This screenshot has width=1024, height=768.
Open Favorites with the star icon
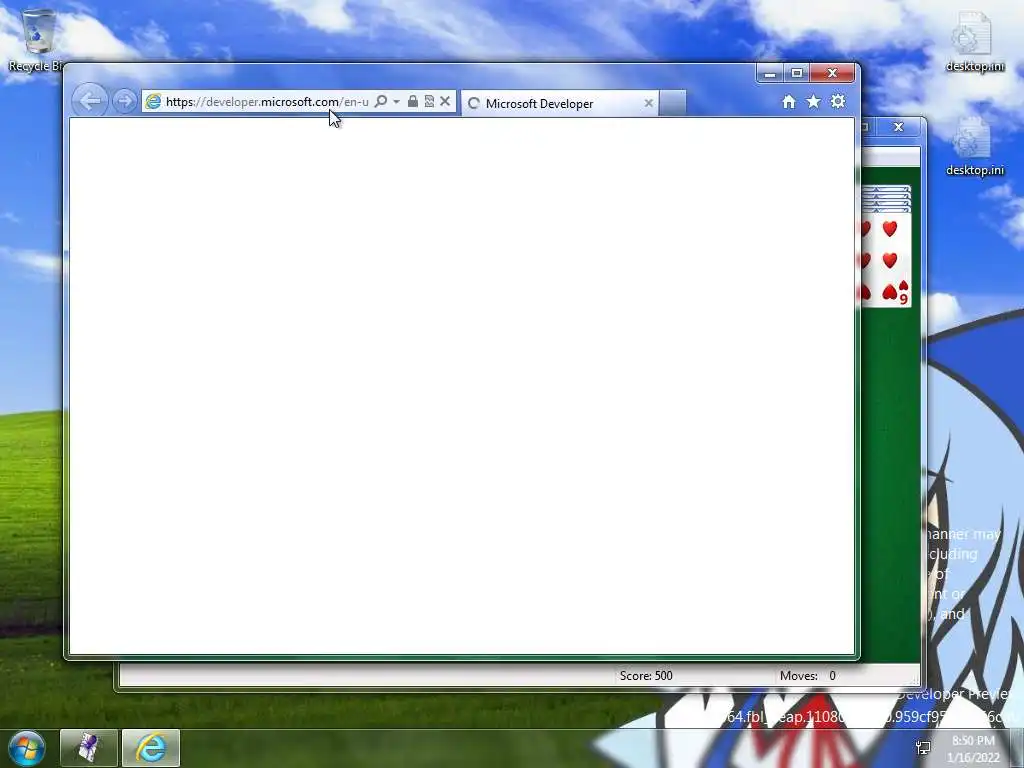pos(813,102)
